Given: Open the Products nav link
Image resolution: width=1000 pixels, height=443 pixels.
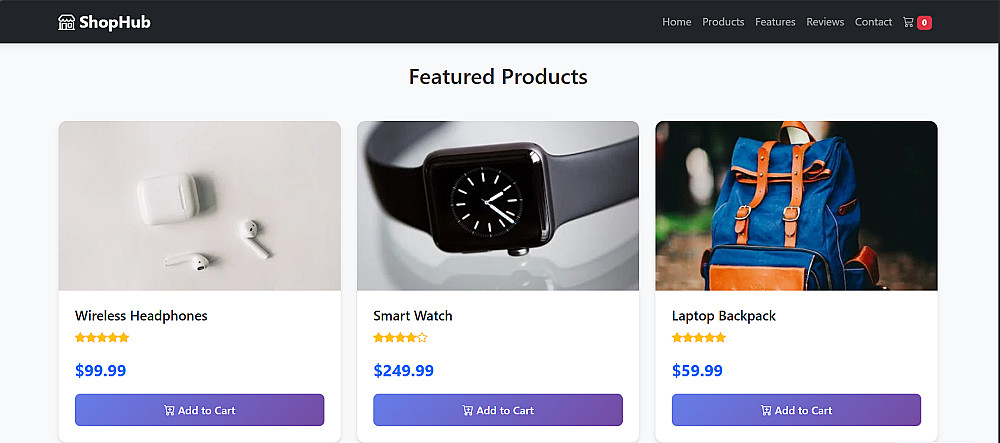Looking at the screenshot, I should pos(723,22).
